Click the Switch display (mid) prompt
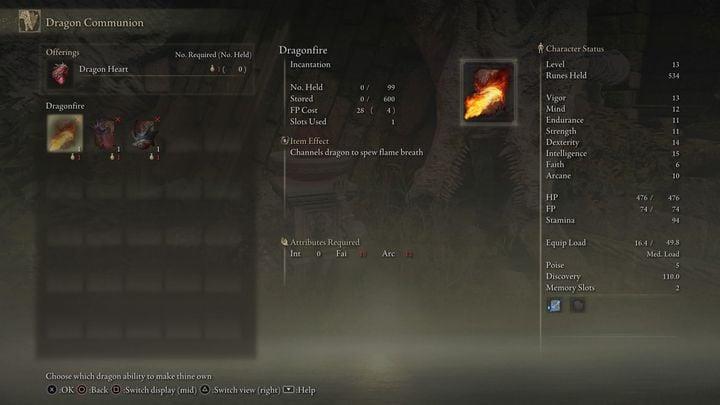The image size is (720, 405). (154, 390)
